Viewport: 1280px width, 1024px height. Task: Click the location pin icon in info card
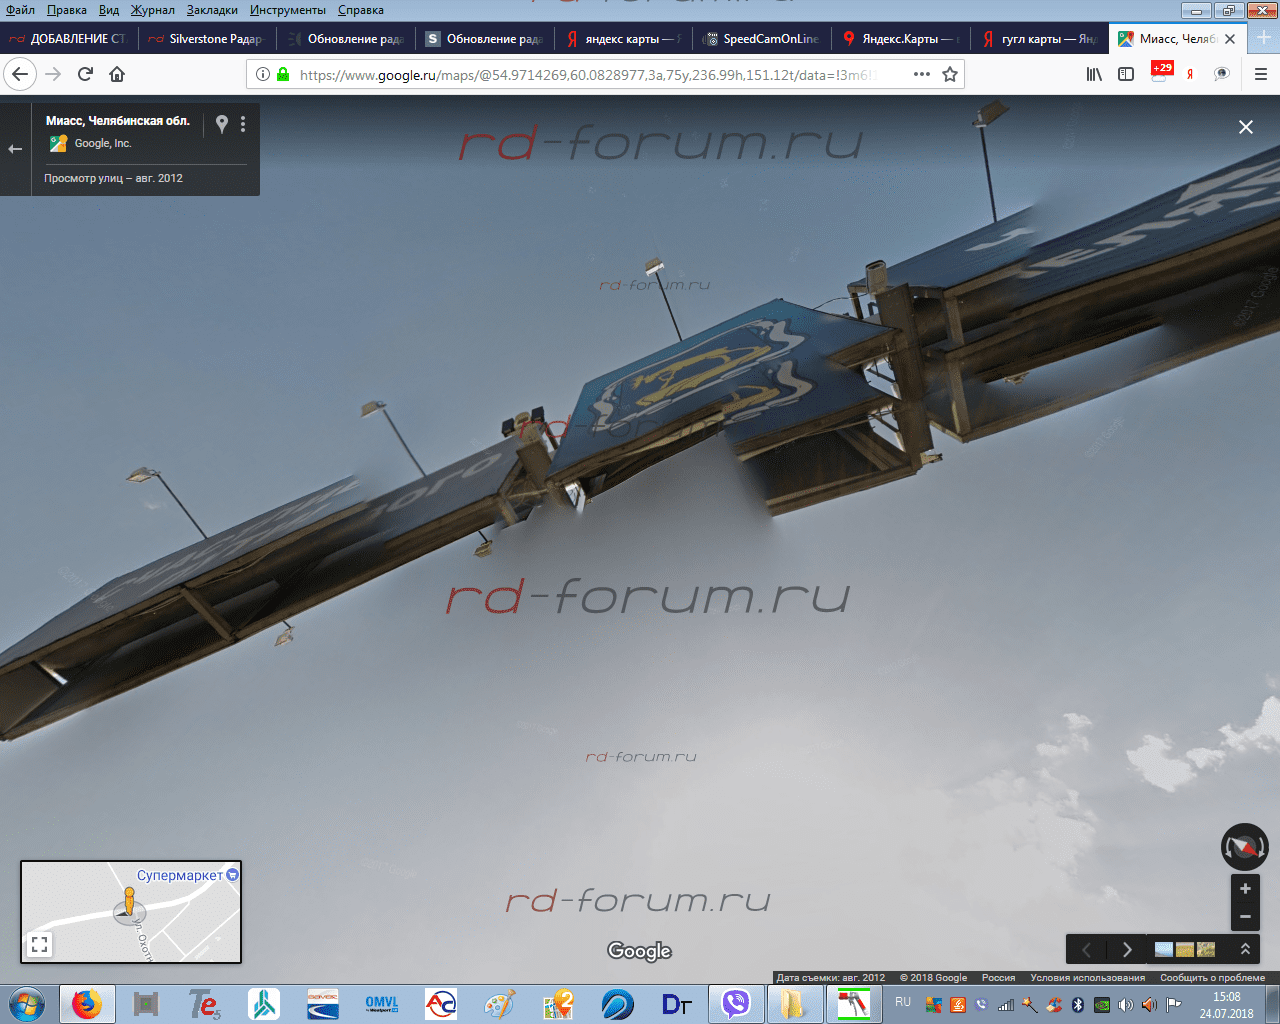tap(222, 124)
